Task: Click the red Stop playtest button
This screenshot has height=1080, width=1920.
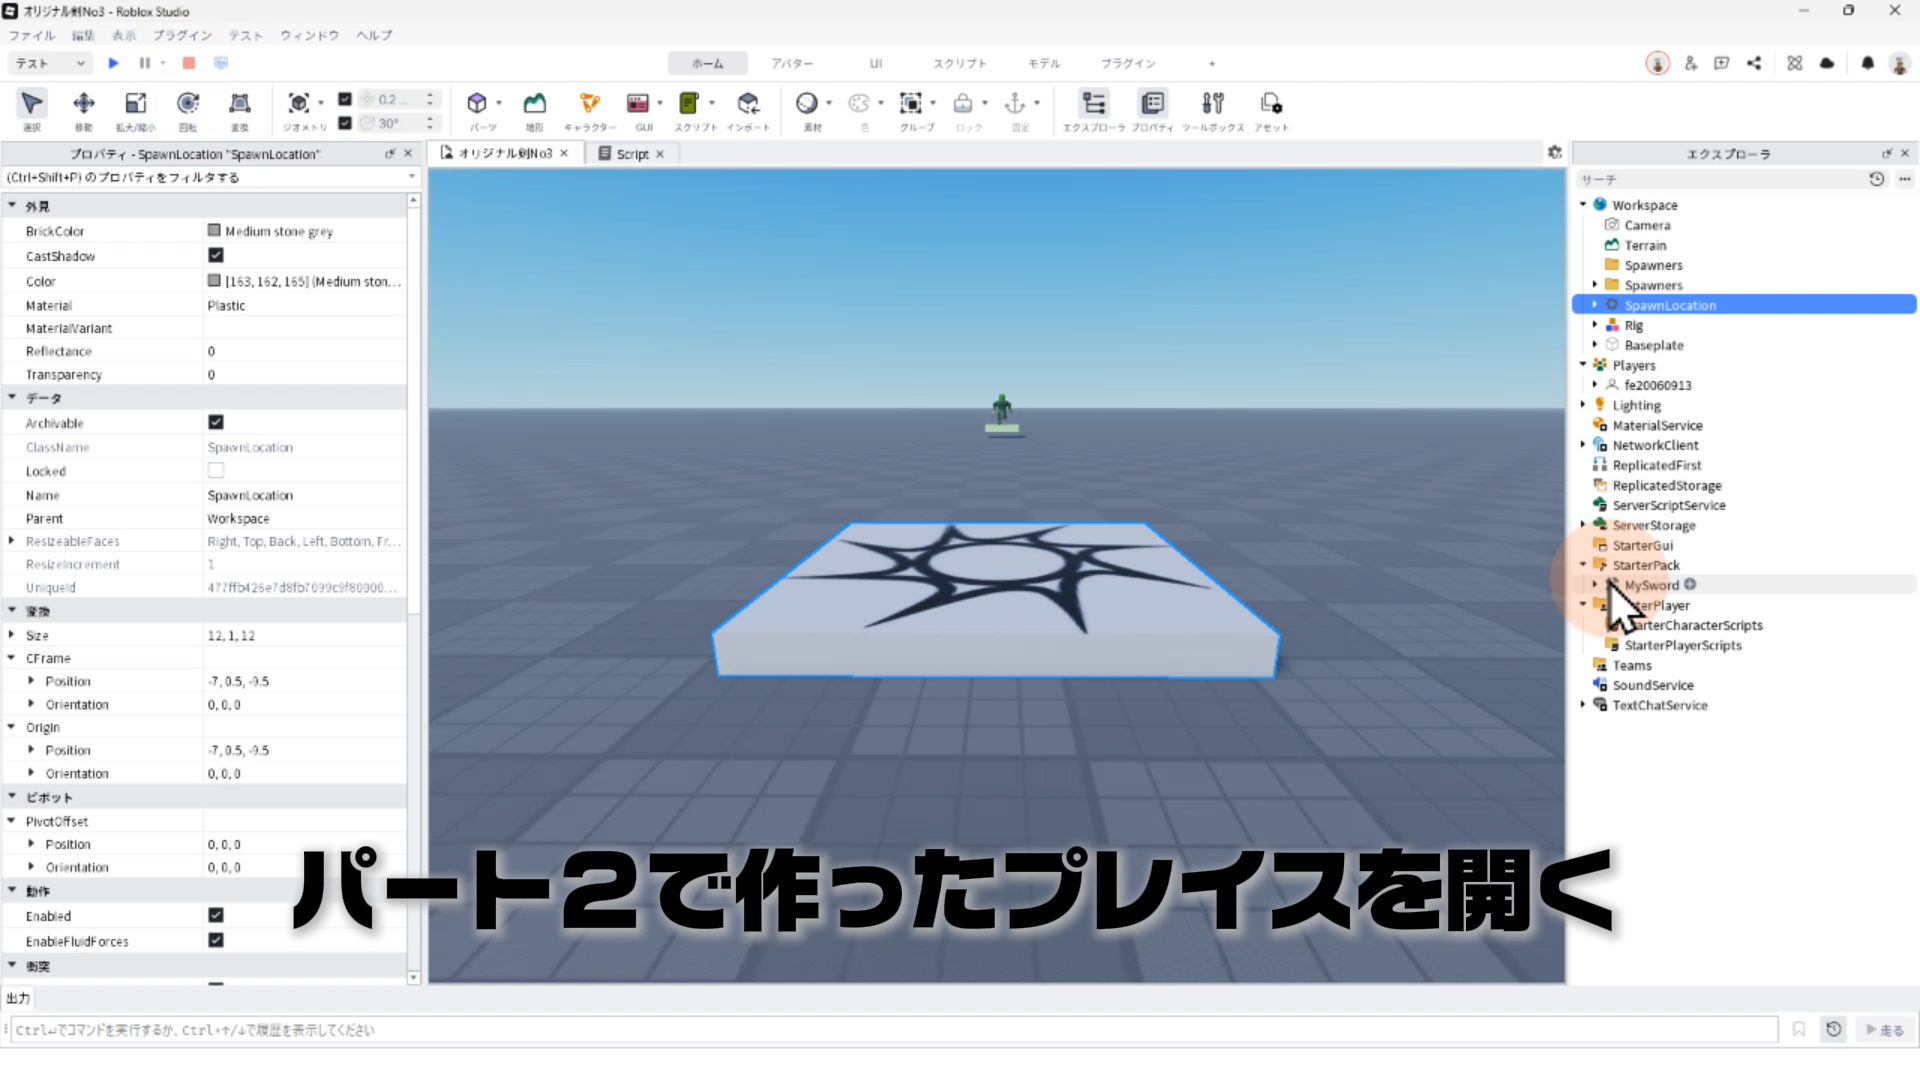Action: pos(188,63)
